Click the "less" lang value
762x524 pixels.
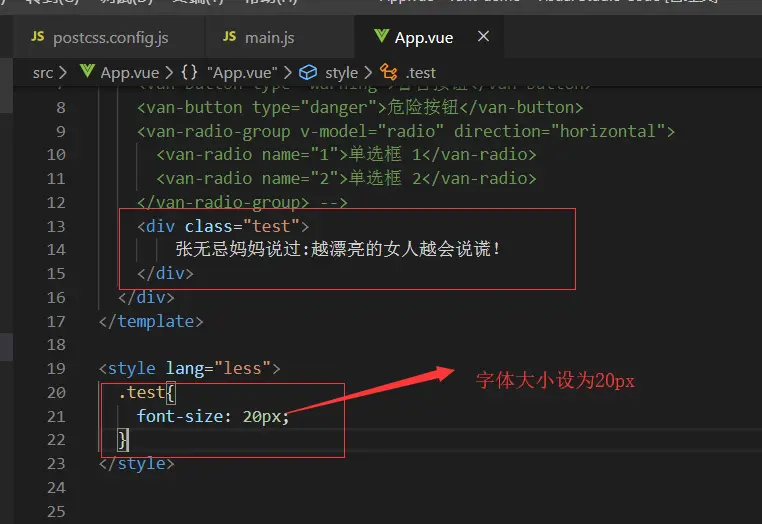pos(242,368)
